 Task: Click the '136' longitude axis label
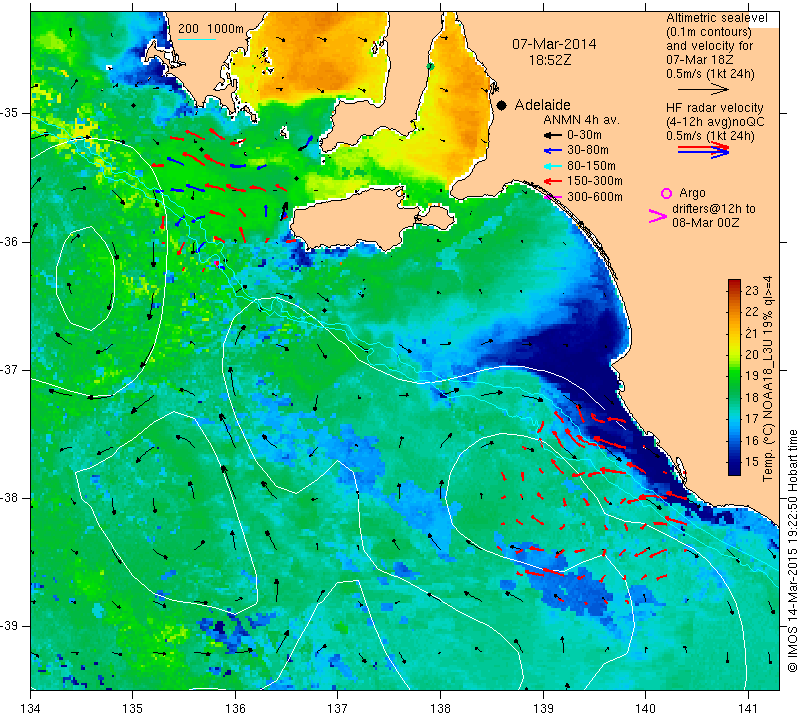pos(235,709)
